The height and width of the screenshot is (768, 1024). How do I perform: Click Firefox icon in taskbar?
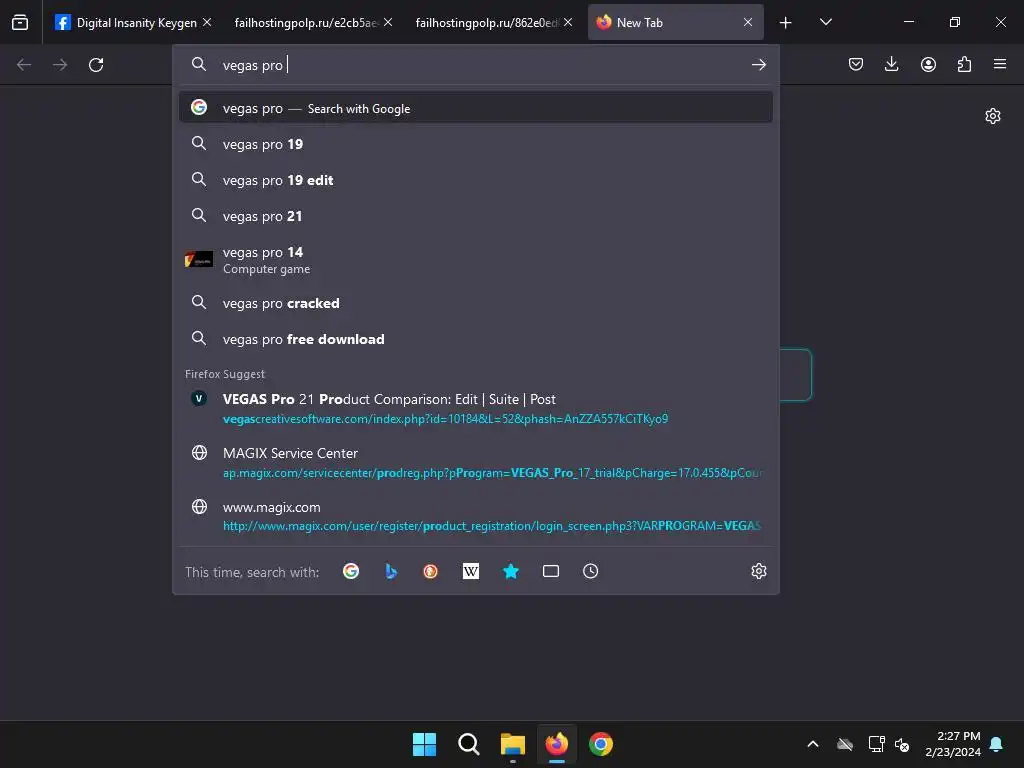click(556, 744)
